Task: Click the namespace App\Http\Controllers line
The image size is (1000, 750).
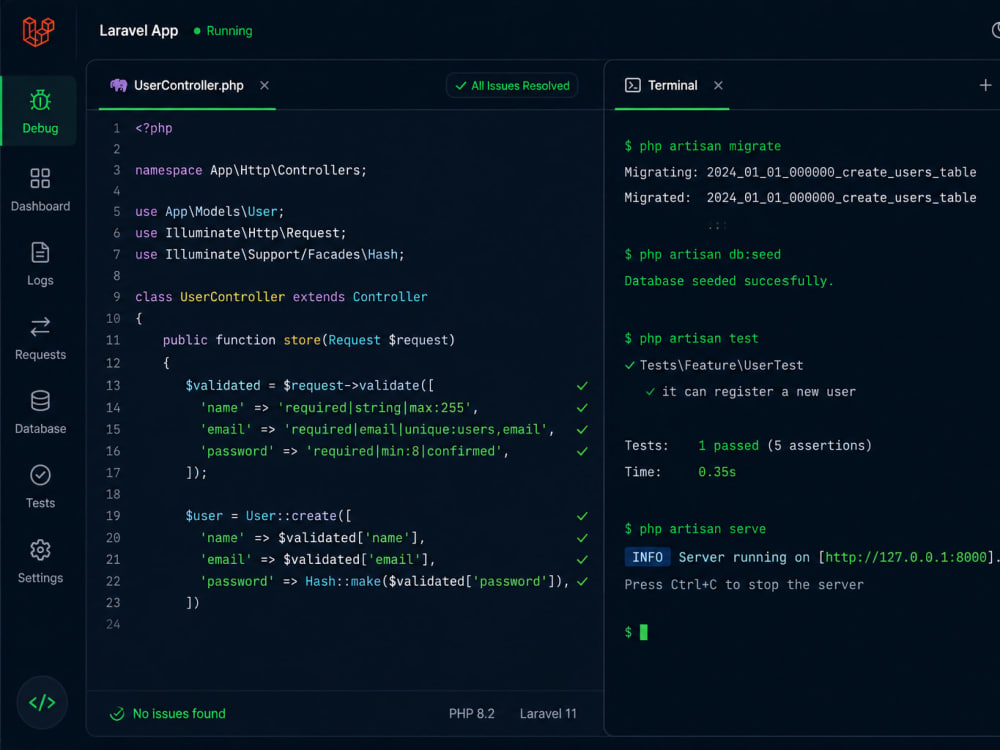Action: click(x=251, y=170)
